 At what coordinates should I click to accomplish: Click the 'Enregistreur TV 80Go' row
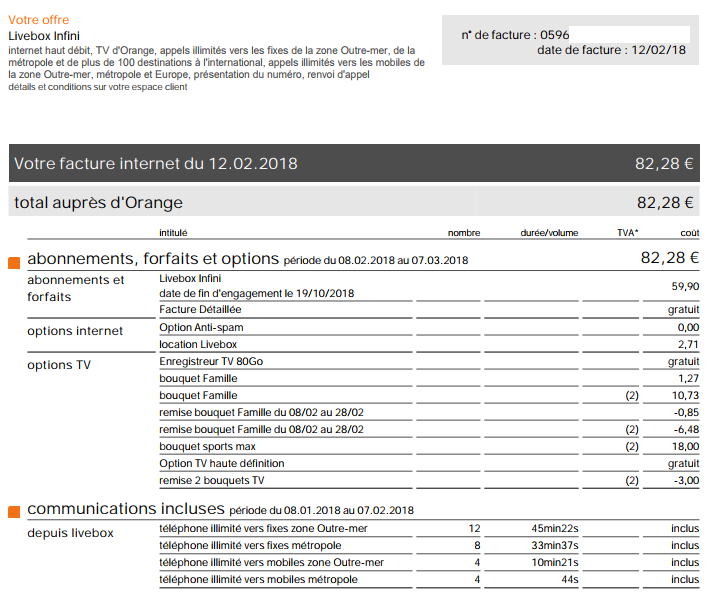(429, 361)
